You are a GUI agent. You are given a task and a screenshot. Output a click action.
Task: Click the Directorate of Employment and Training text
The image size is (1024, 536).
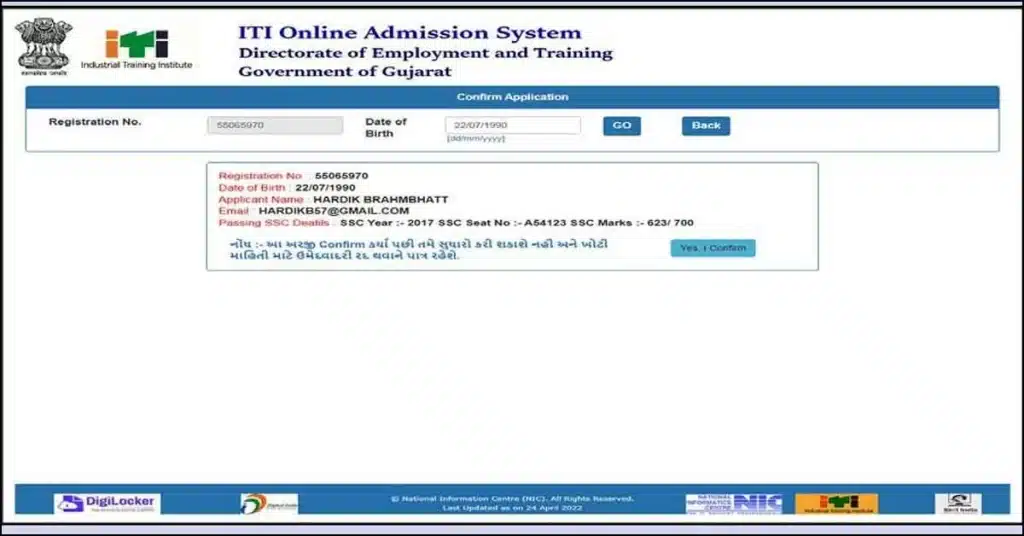426,53
